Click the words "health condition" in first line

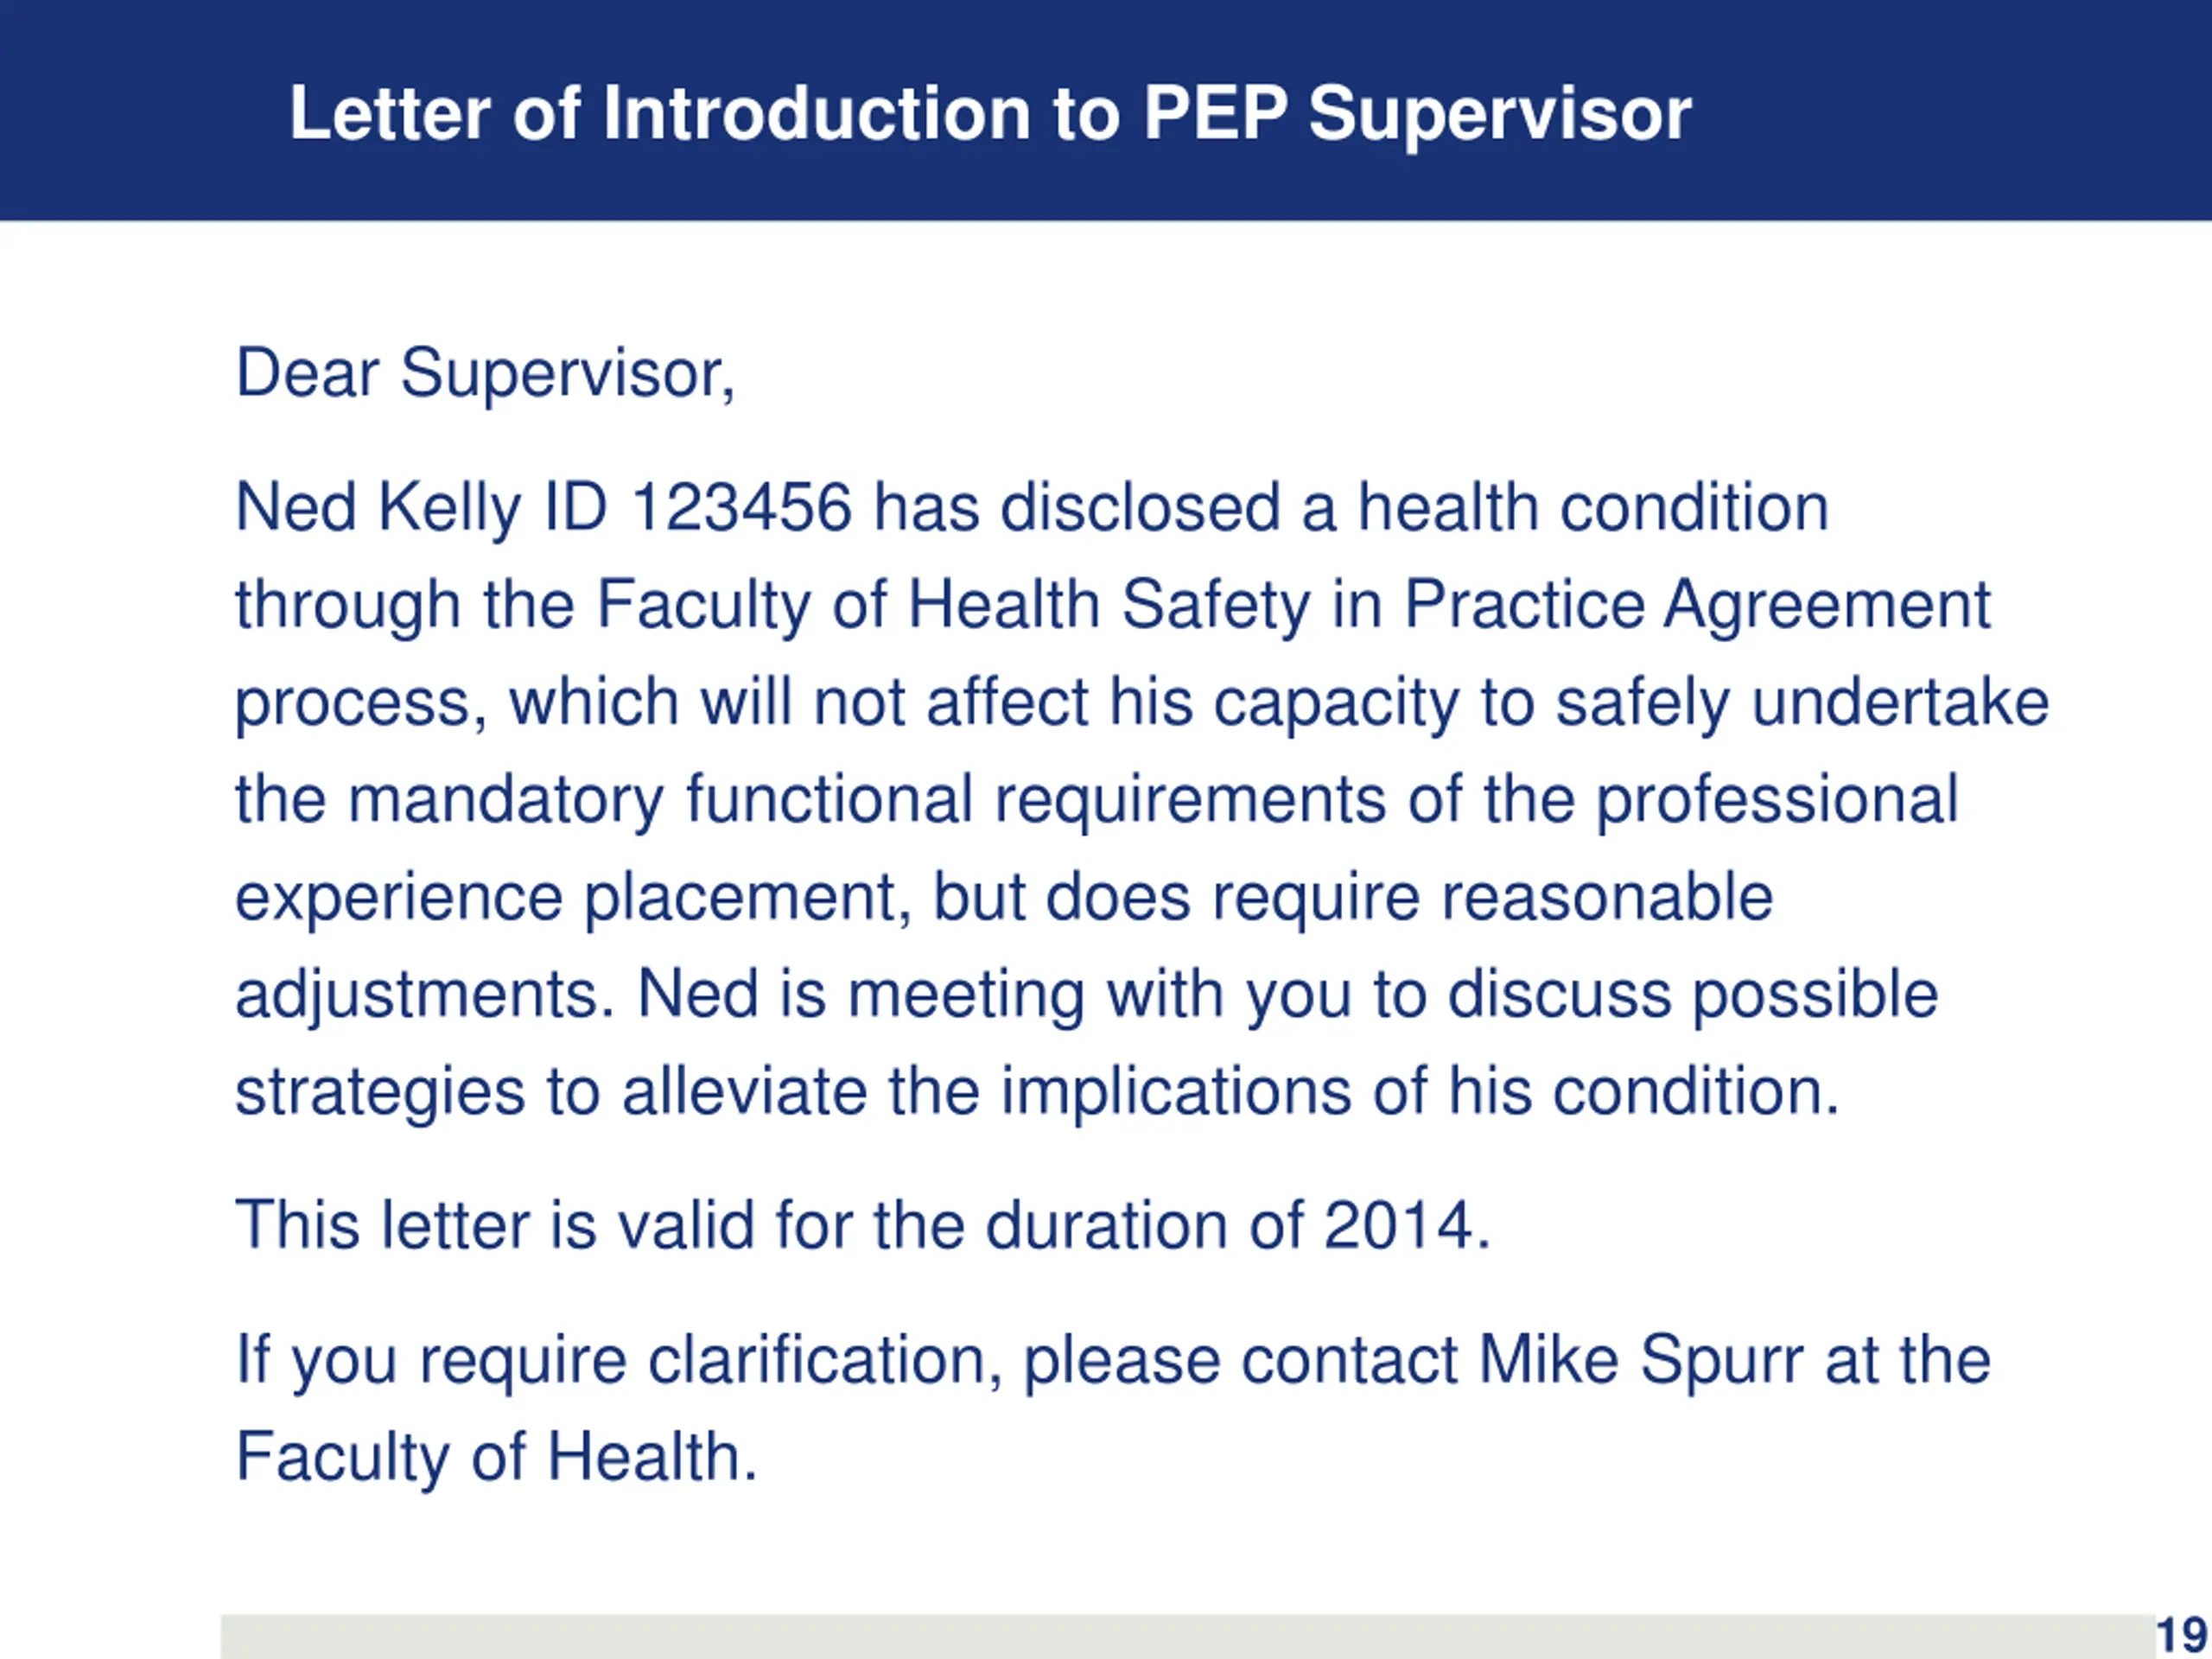[x=1592, y=507]
